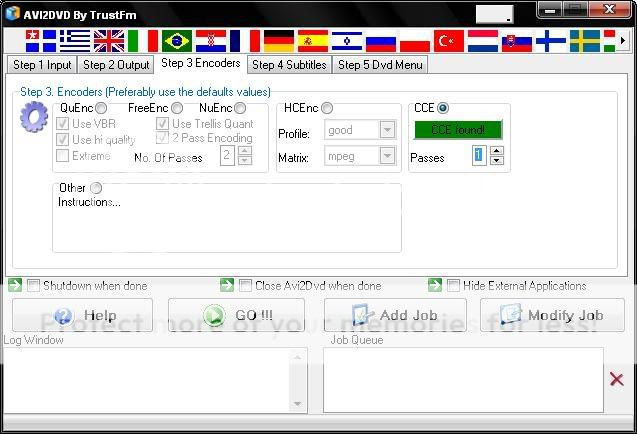
Task: Click the Help button
Action: (x=82, y=315)
